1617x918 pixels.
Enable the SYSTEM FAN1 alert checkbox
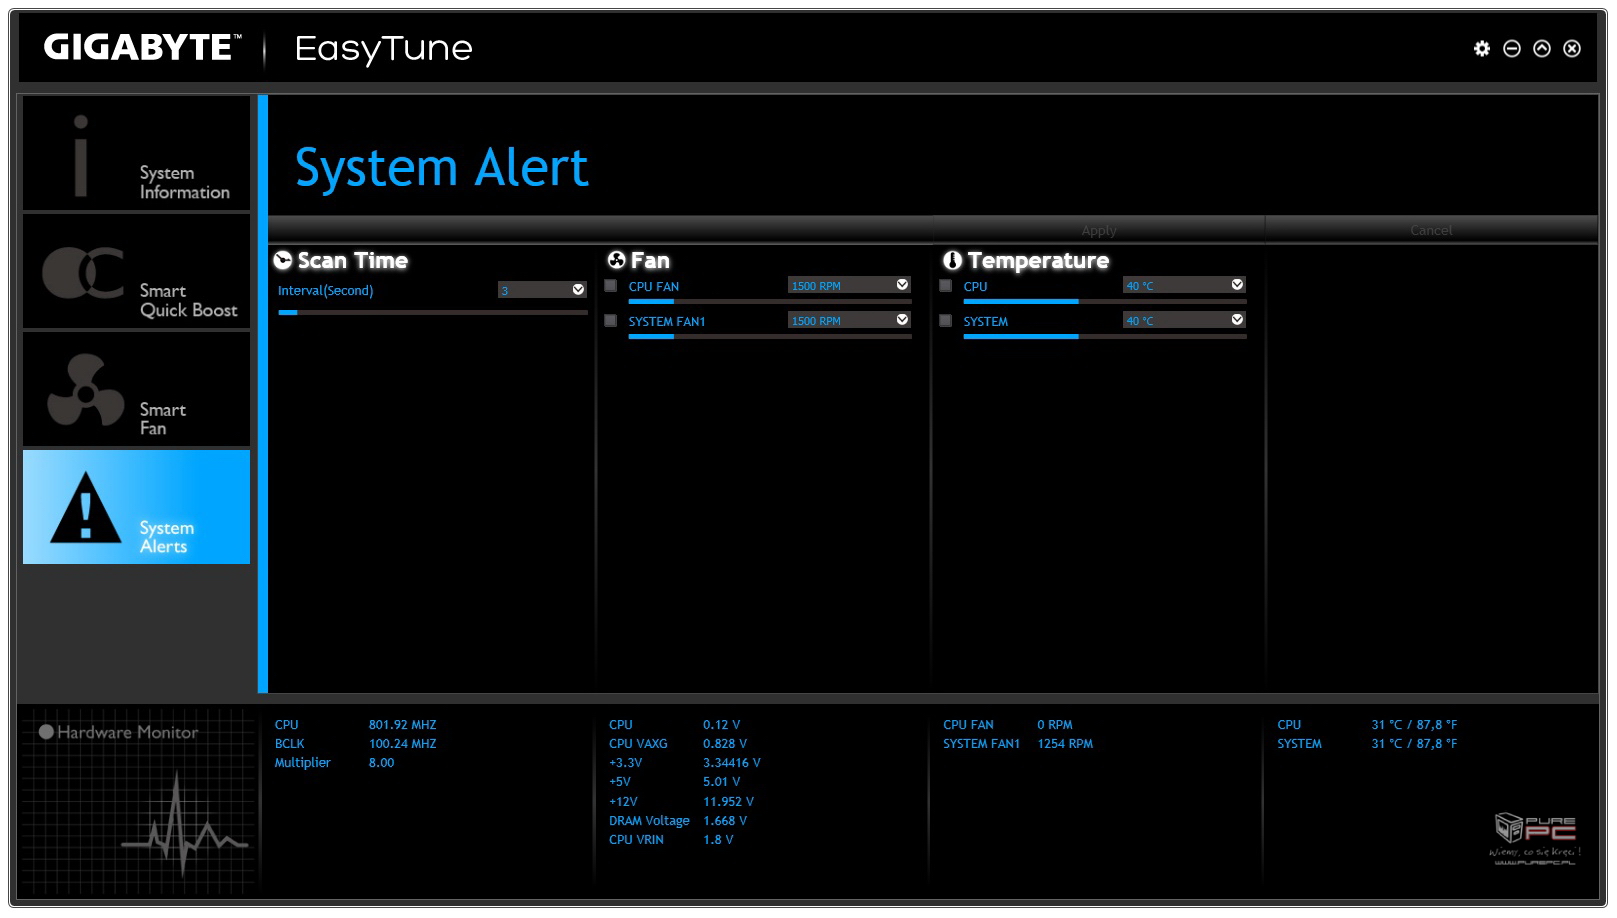click(x=611, y=321)
